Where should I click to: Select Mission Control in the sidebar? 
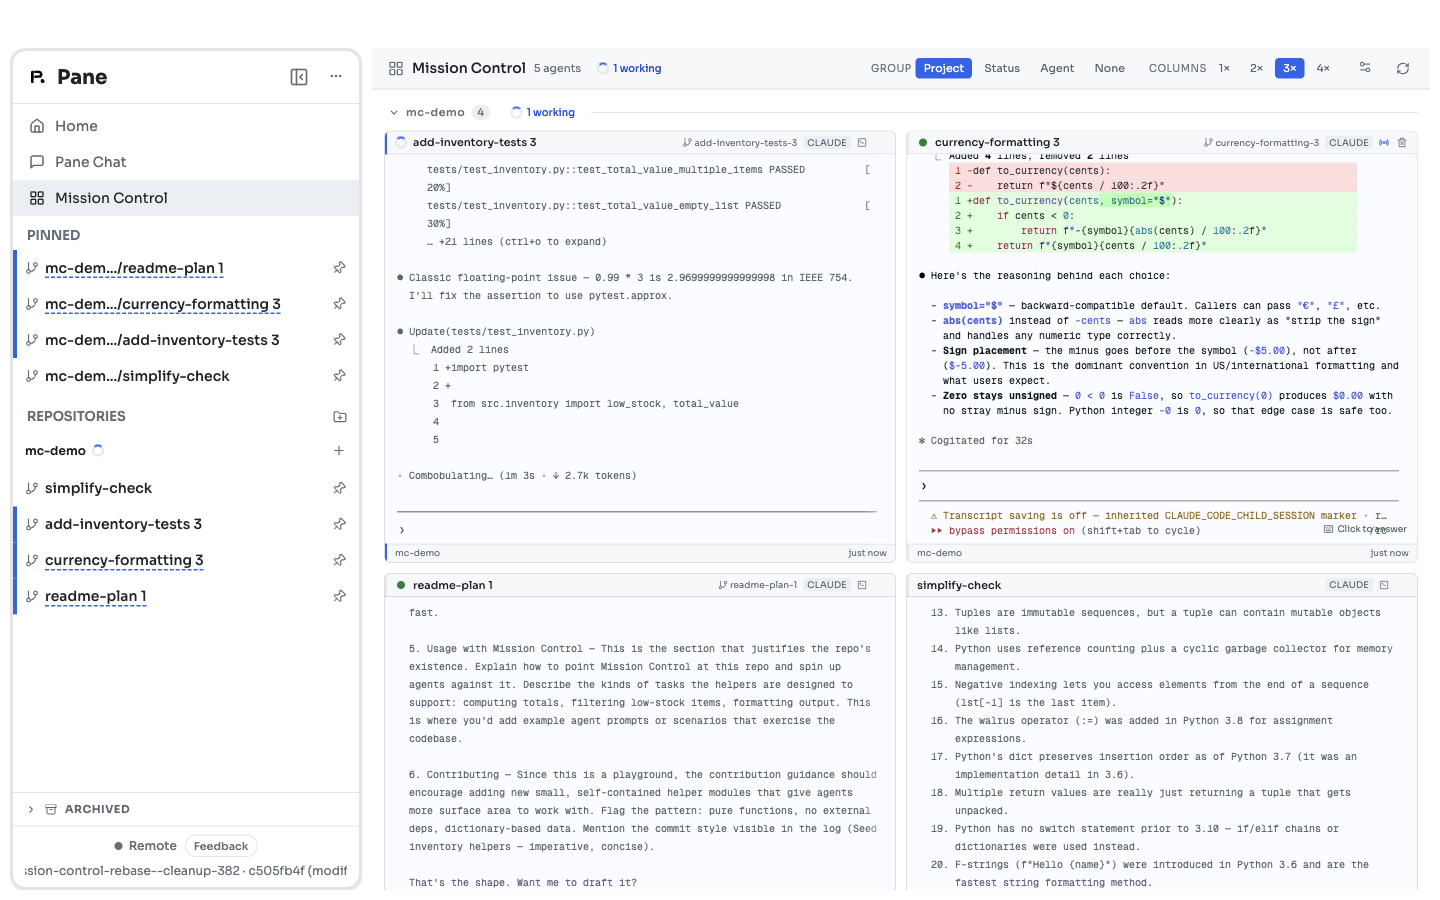(x=186, y=198)
